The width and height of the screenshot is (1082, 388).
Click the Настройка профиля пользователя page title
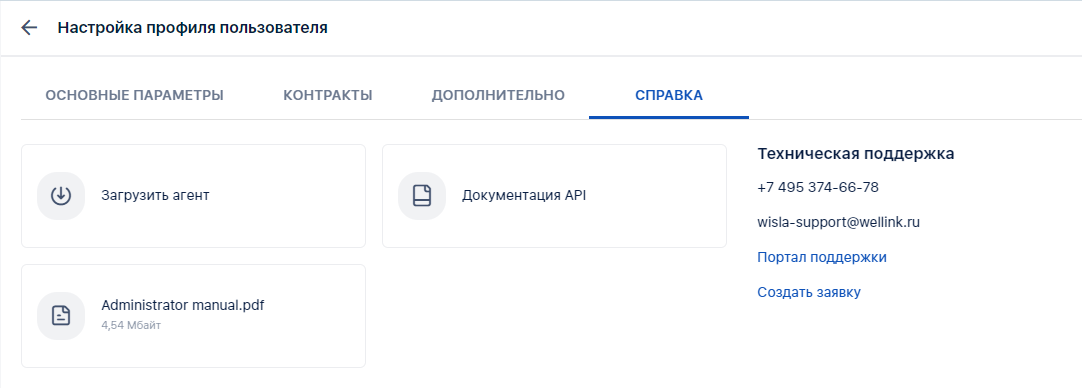pyautogui.click(x=193, y=28)
